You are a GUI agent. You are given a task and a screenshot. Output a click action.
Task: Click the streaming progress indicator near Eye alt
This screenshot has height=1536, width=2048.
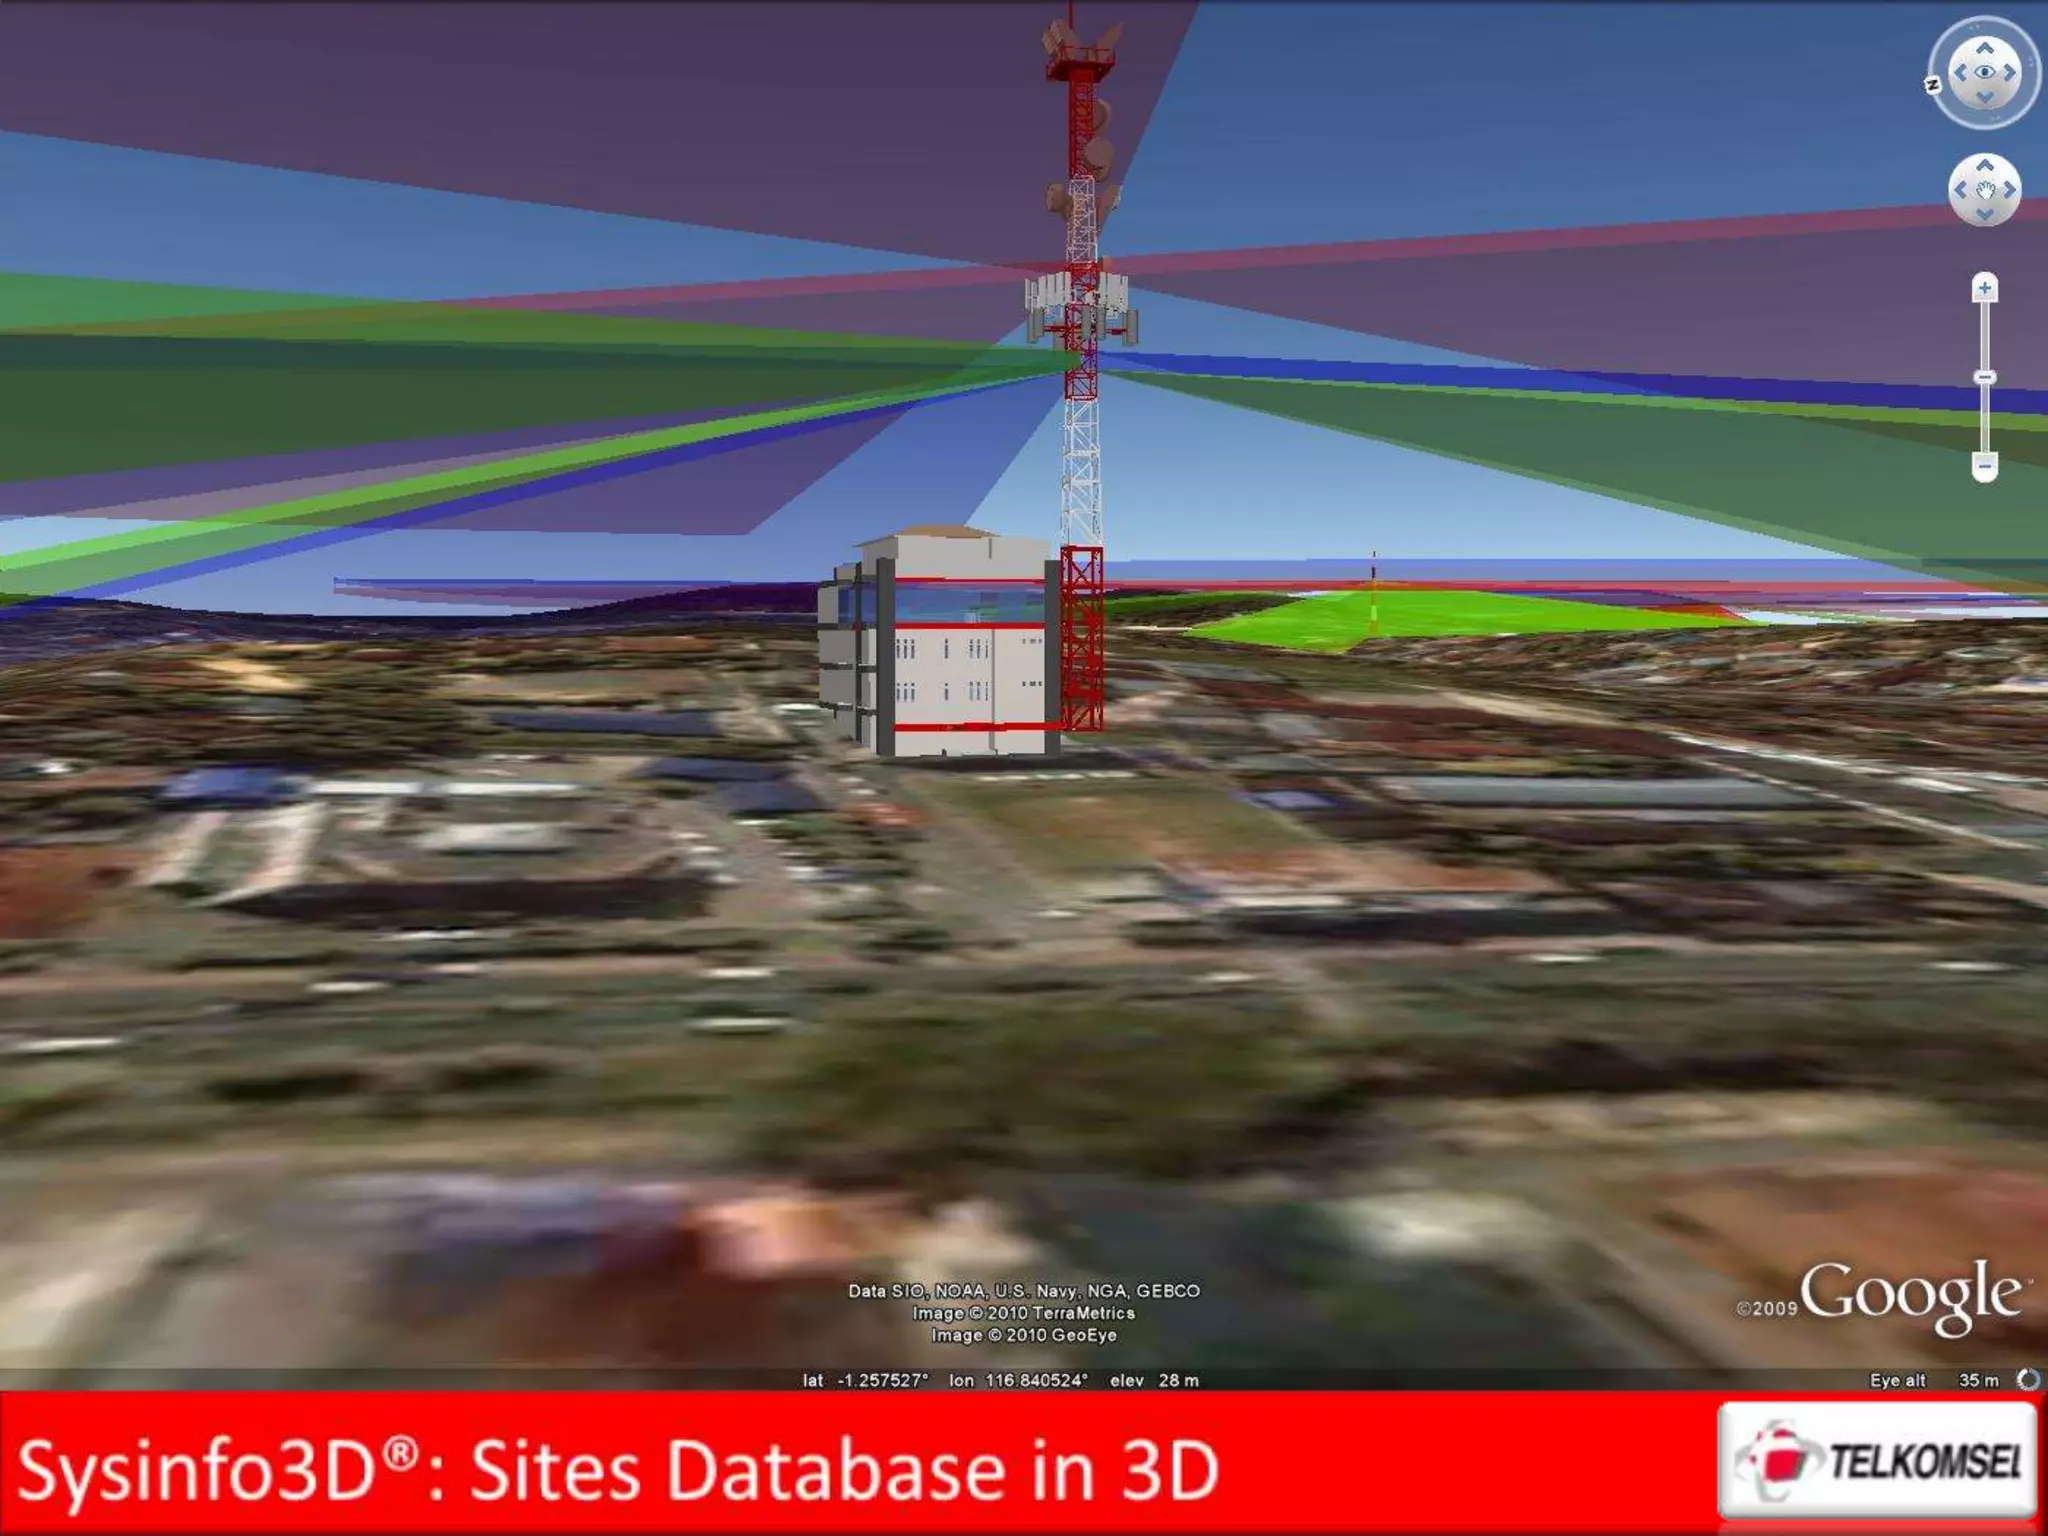click(2028, 1380)
